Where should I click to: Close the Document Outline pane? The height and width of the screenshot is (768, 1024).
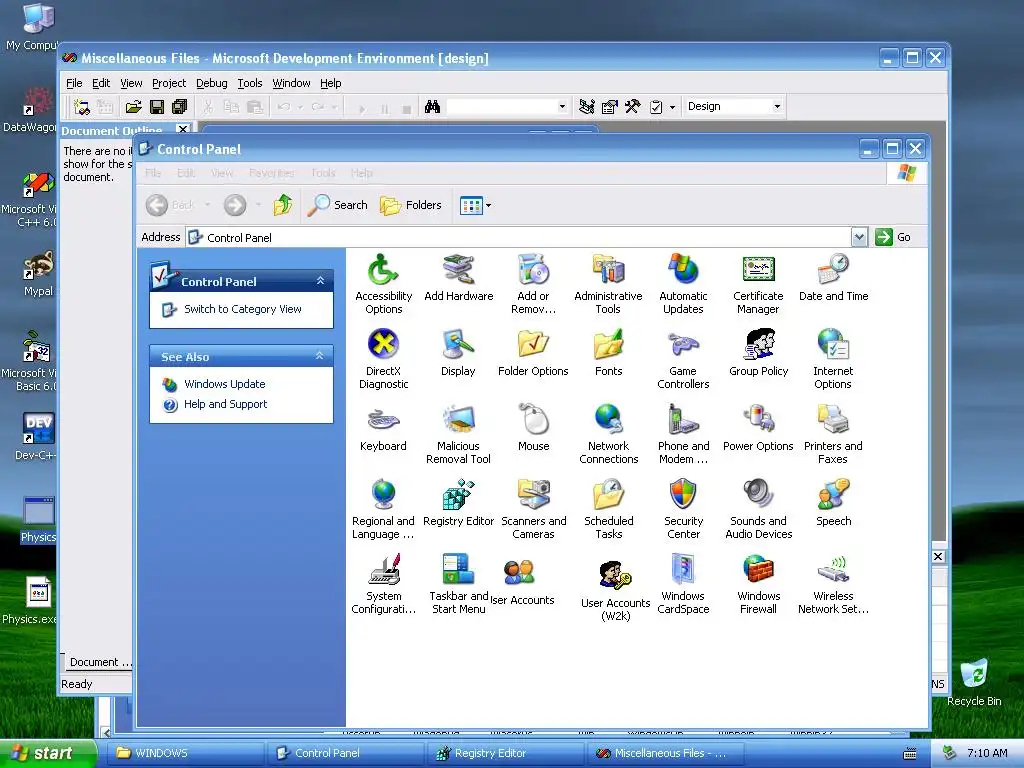click(x=183, y=130)
